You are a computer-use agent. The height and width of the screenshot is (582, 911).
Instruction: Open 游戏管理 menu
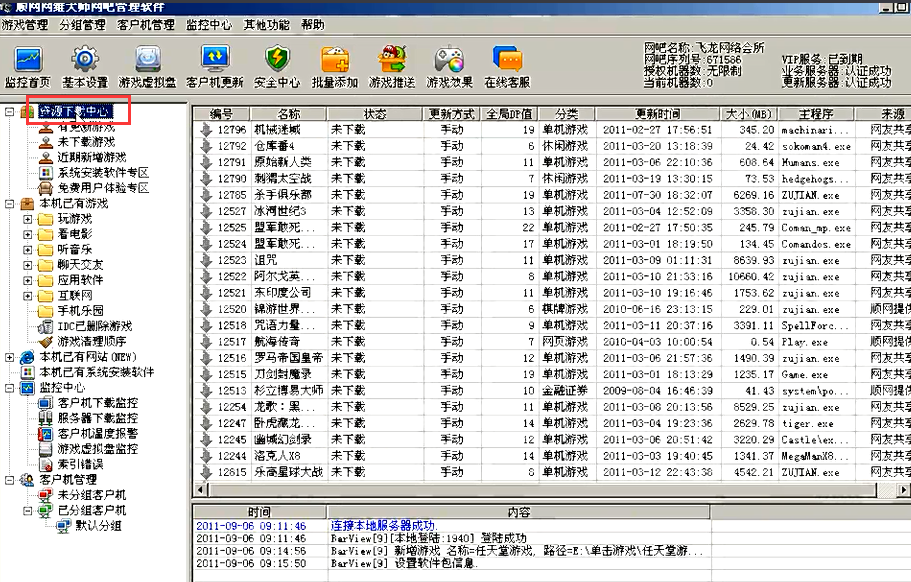pos(25,25)
